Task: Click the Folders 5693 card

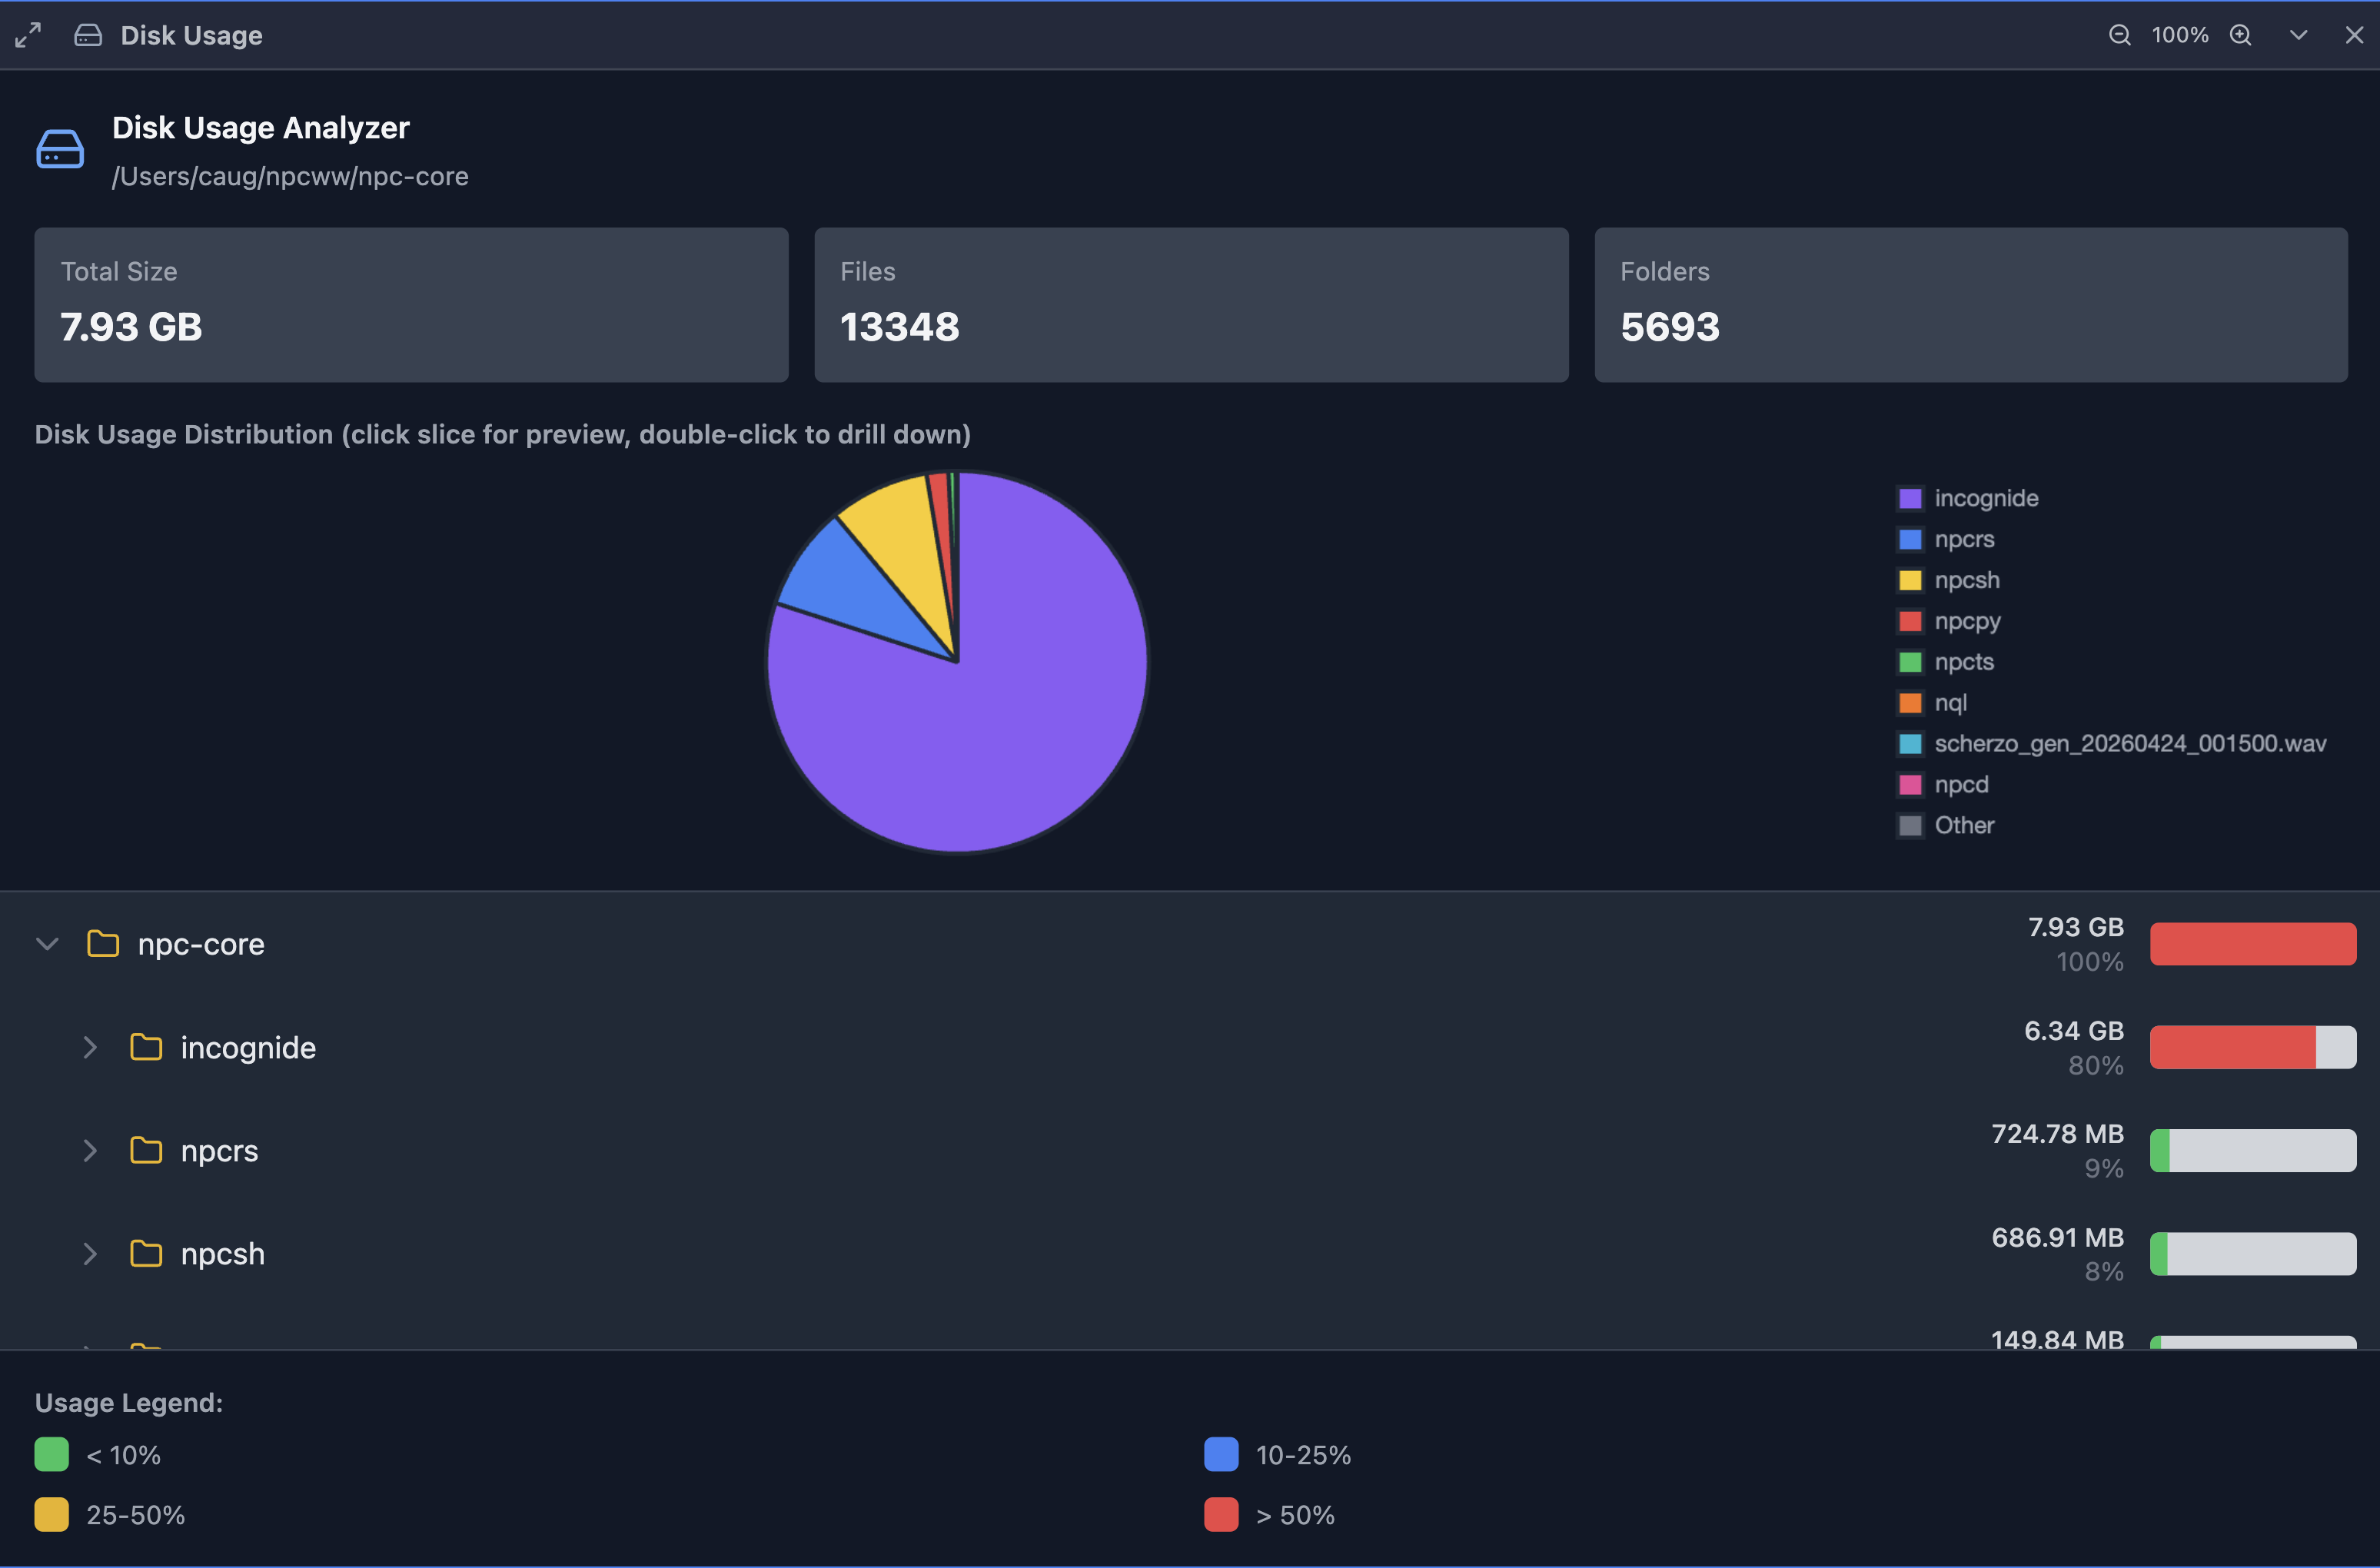Action: click(x=1971, y=305)
